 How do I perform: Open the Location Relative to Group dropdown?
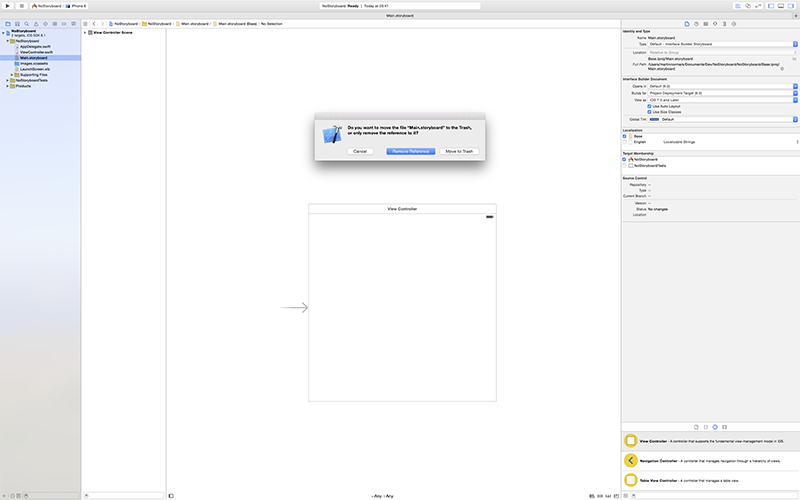722,53
